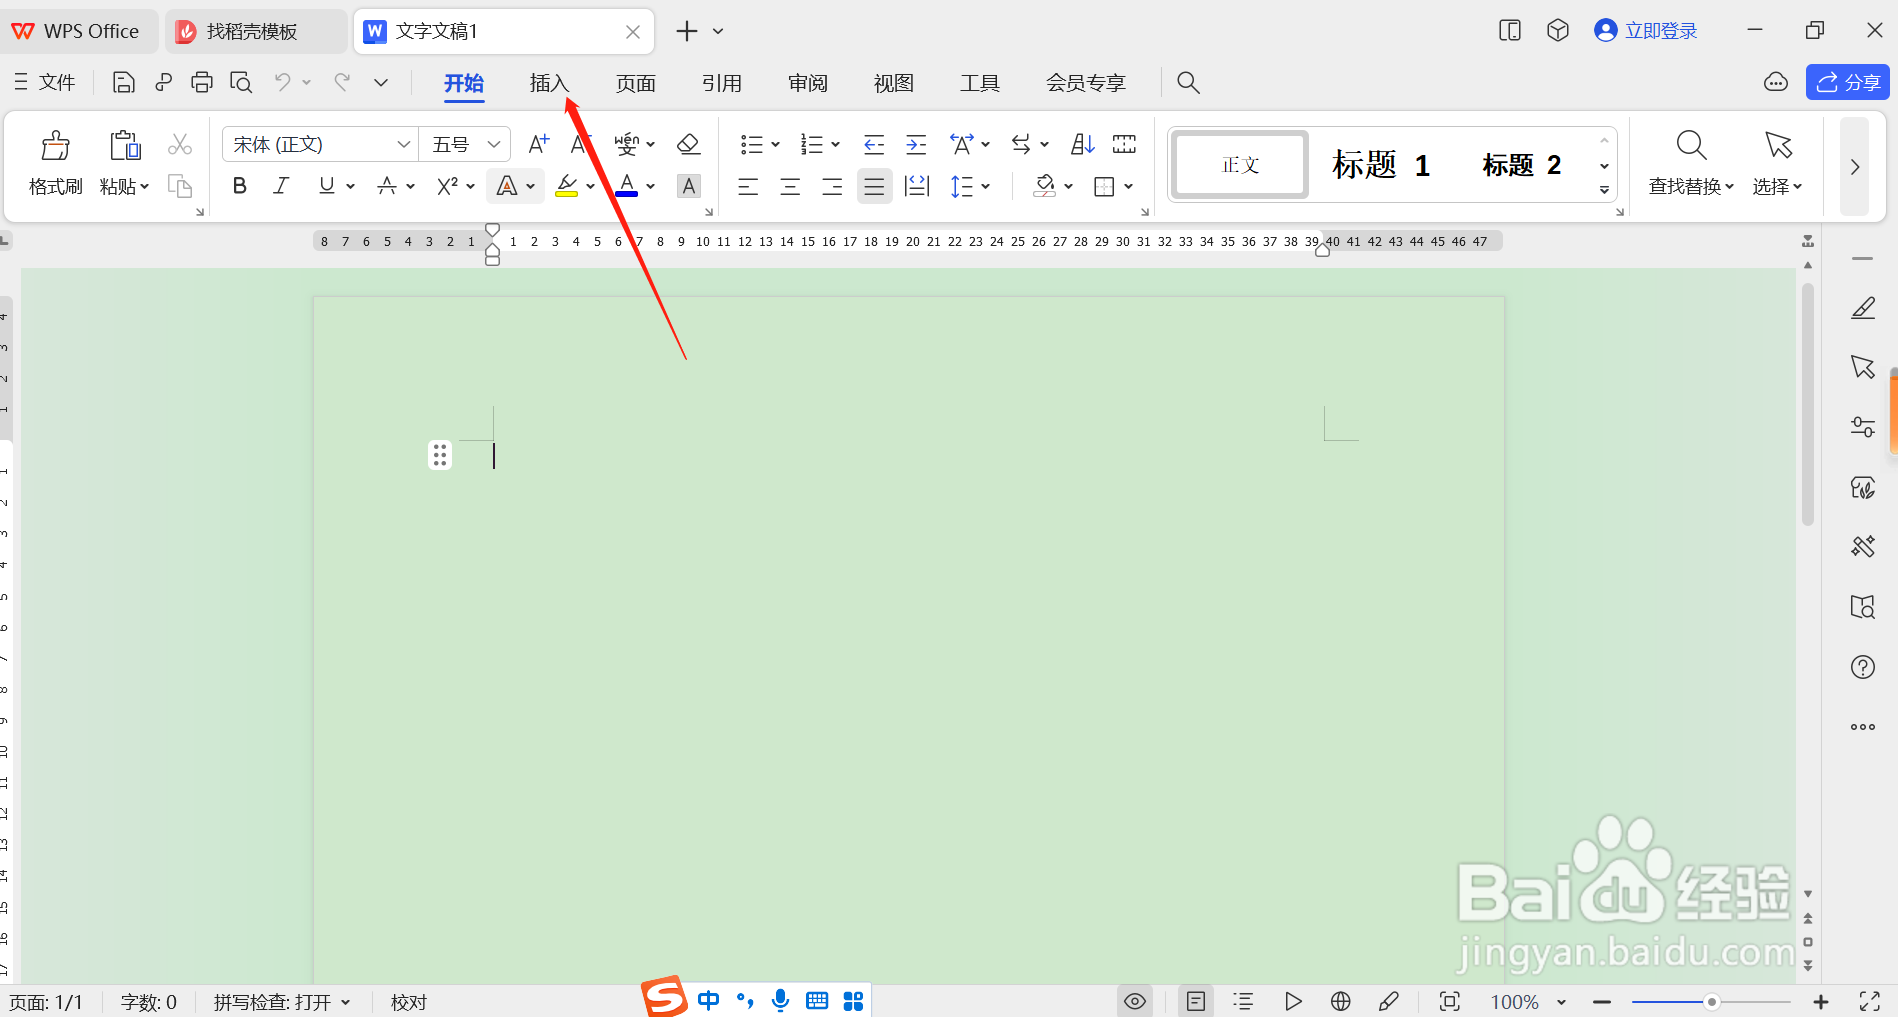Select center text alignment
The height and width of the screenshot is (1017, 1898).
790,186
